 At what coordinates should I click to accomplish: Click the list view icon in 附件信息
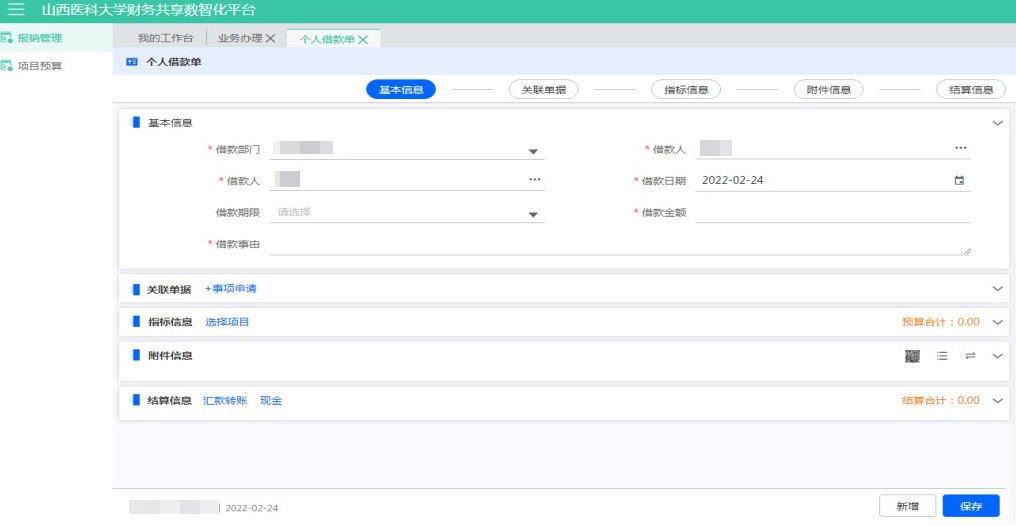(941, 356)
